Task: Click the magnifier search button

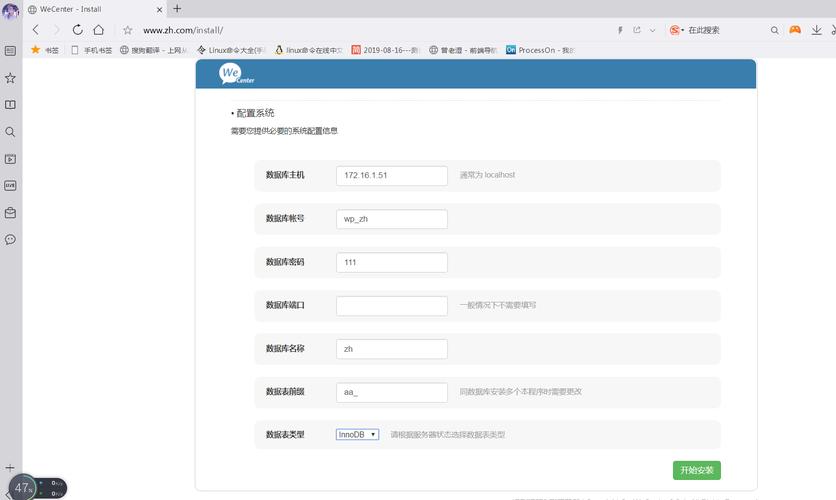Action: tap(775, 30)
